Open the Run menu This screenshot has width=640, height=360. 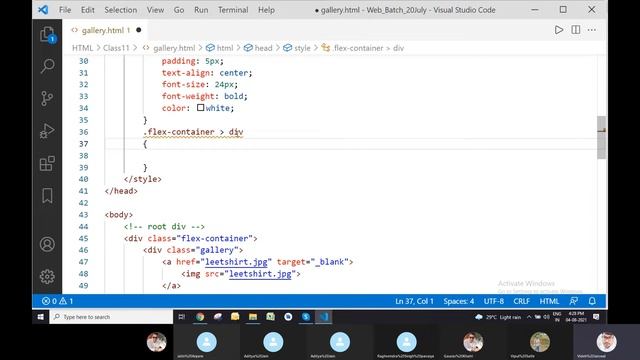tap(201, 10)
